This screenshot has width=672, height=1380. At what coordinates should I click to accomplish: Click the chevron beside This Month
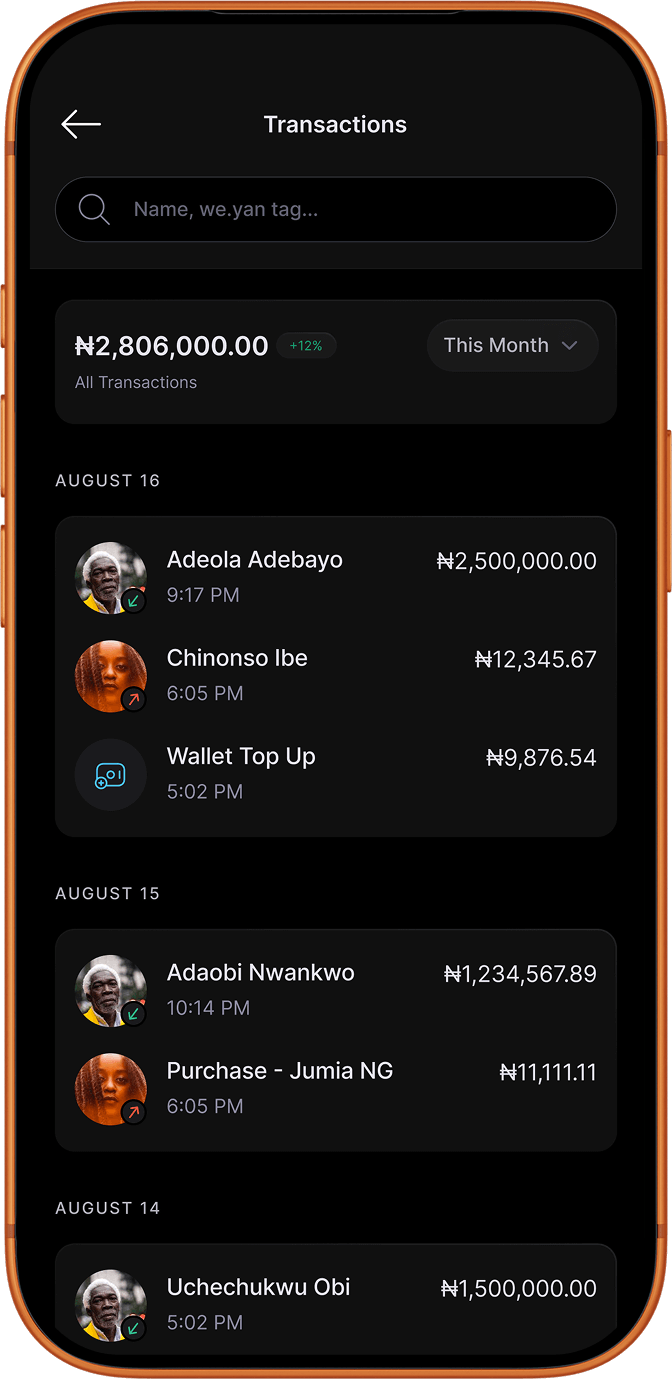click(570, 346)
